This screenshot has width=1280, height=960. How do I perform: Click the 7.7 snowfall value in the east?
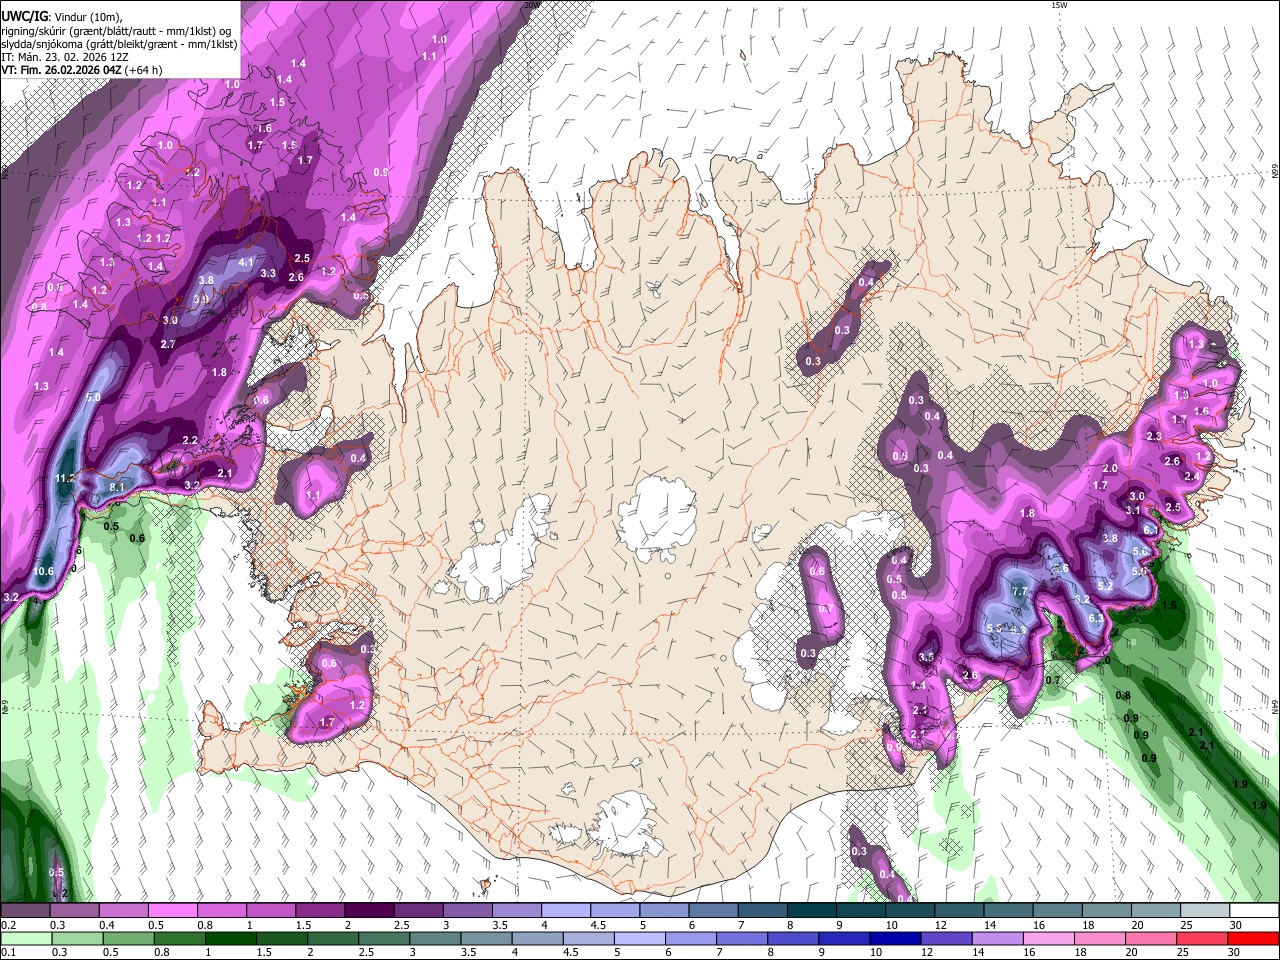coord(1020,592)
